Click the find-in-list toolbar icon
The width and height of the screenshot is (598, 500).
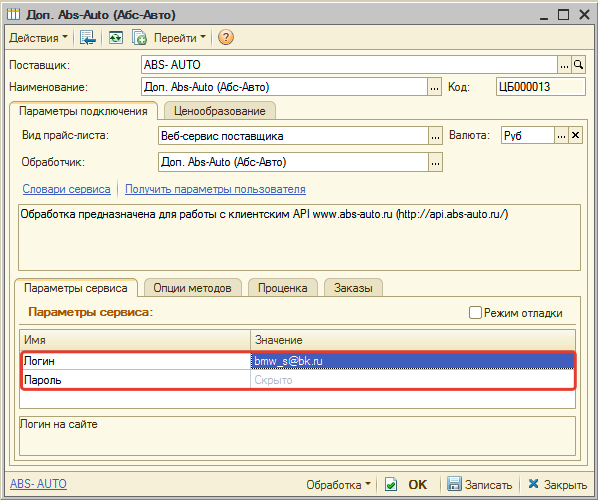point(87,38)
